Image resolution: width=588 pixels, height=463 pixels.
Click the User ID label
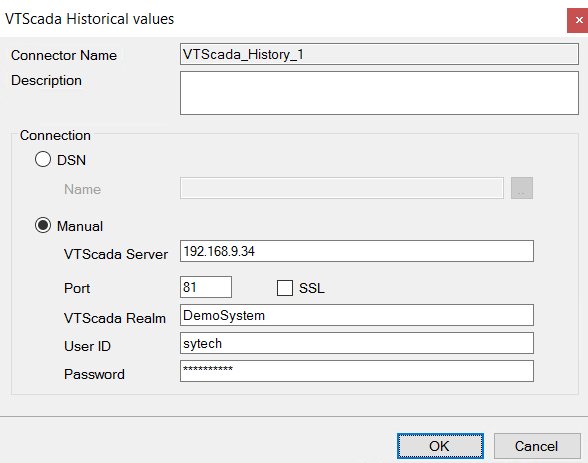click(x=87, y=346)
